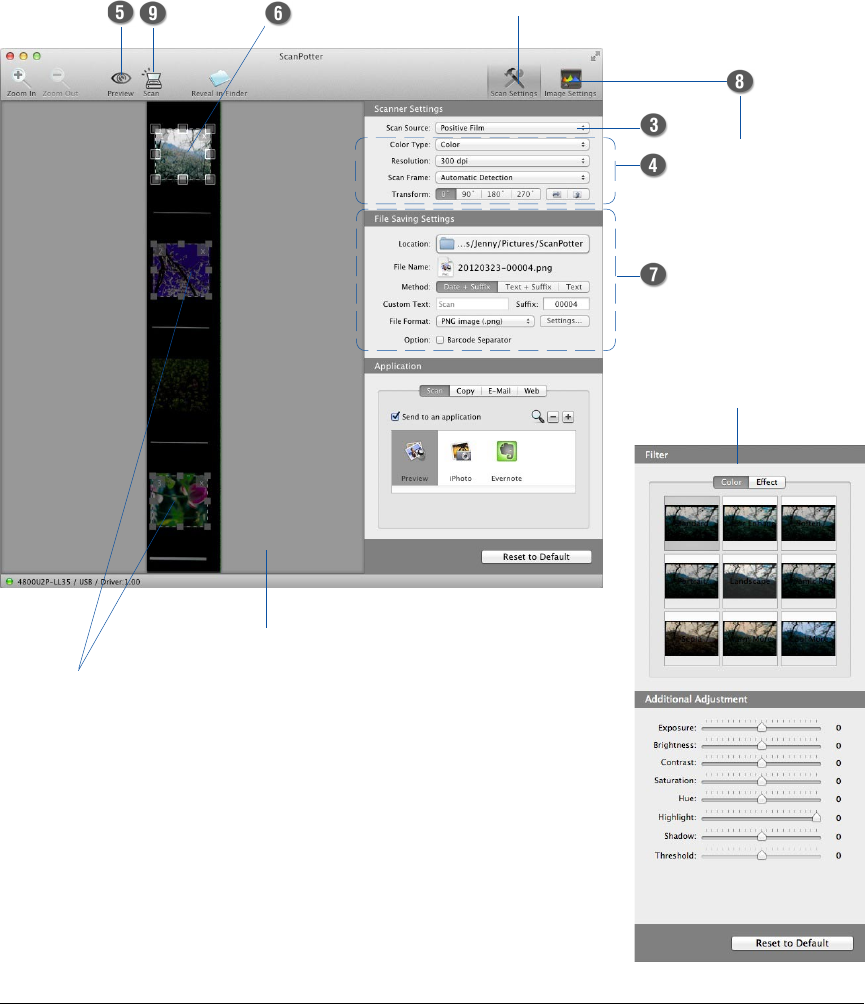
Task: Open the Image Settings panel
Action: click(x=570, y=80)
